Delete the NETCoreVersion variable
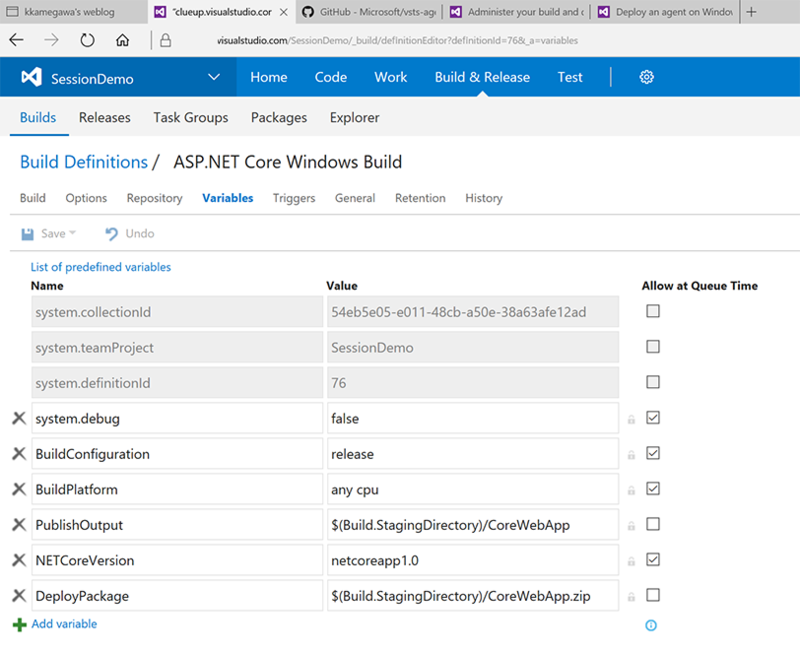Image resolution: width=800 pixels, height=653 pixels. pos(19,560)
